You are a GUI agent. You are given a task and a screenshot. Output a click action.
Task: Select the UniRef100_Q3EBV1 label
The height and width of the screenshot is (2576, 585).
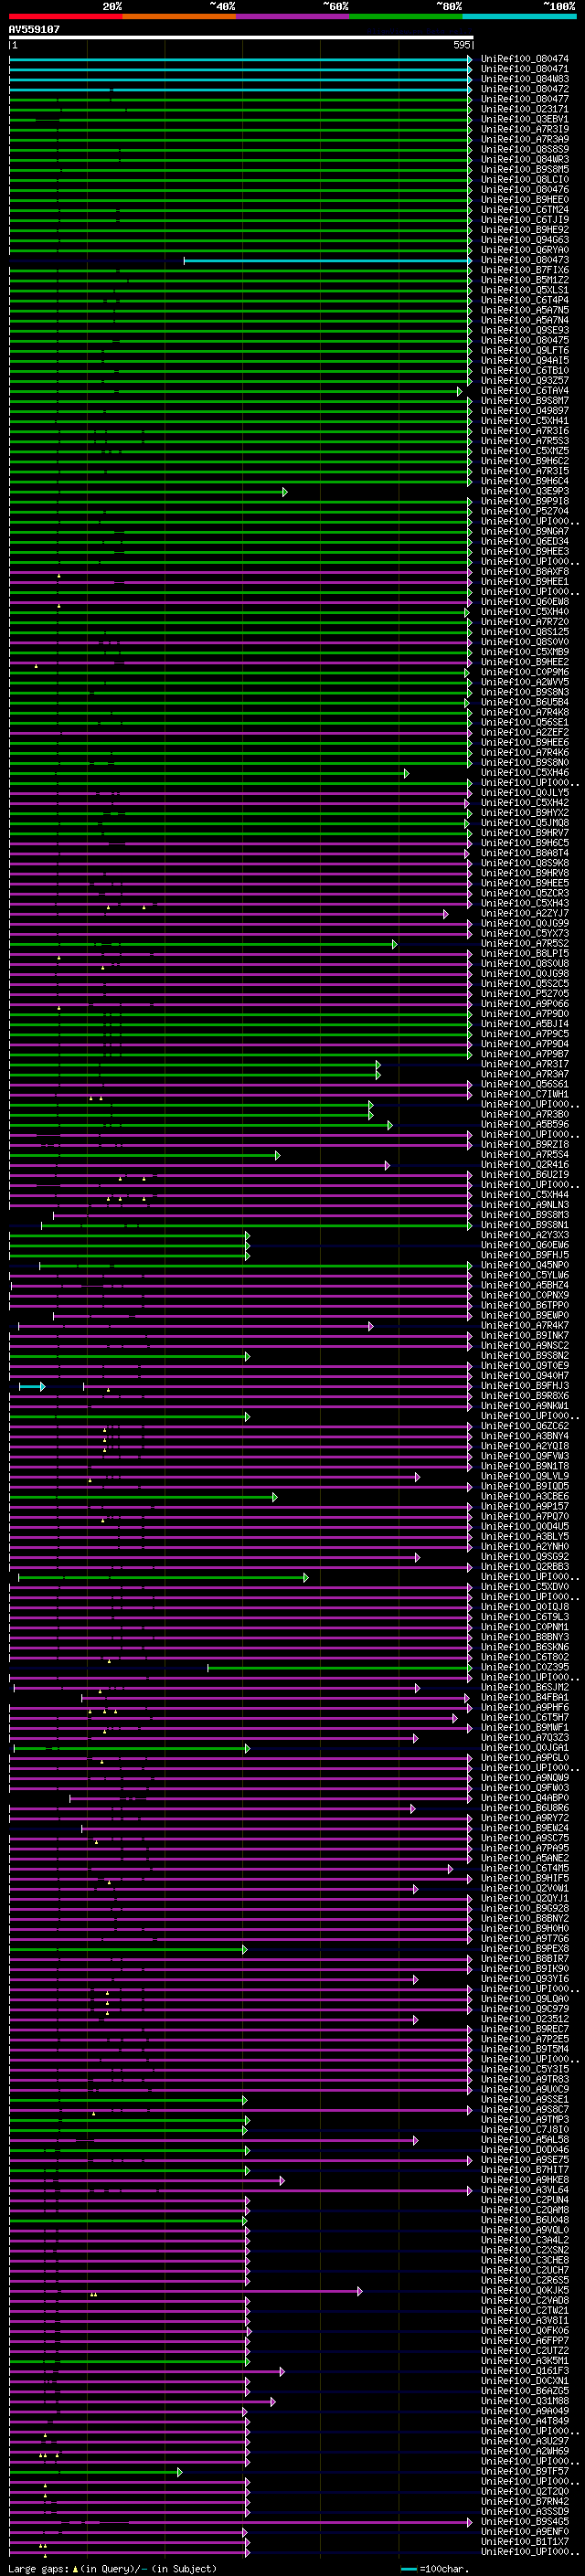[x=525, y=119]
